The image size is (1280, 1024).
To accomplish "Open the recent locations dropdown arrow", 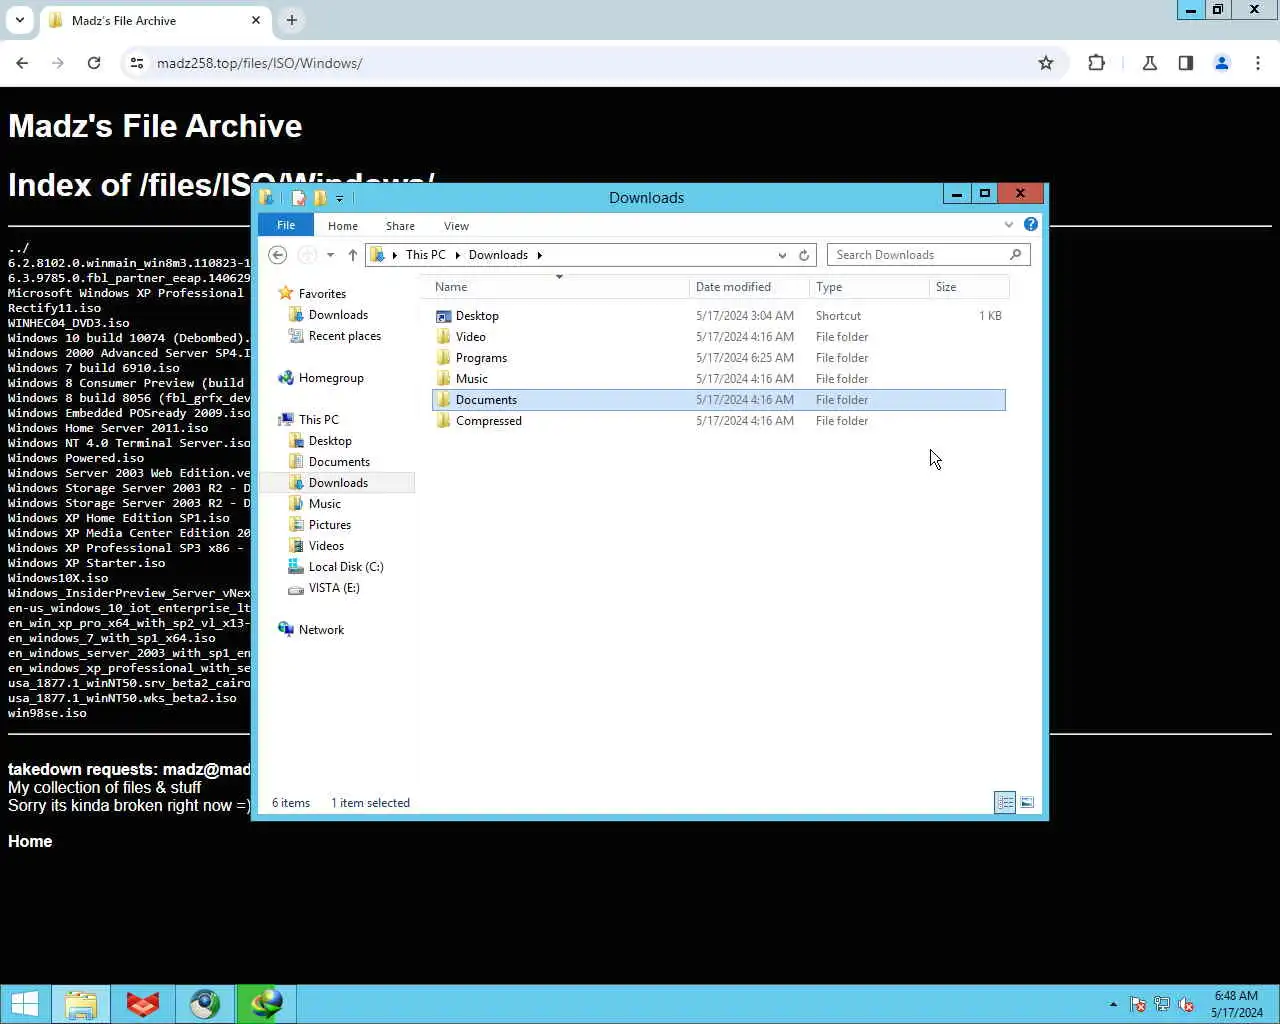I will point(330,255).
